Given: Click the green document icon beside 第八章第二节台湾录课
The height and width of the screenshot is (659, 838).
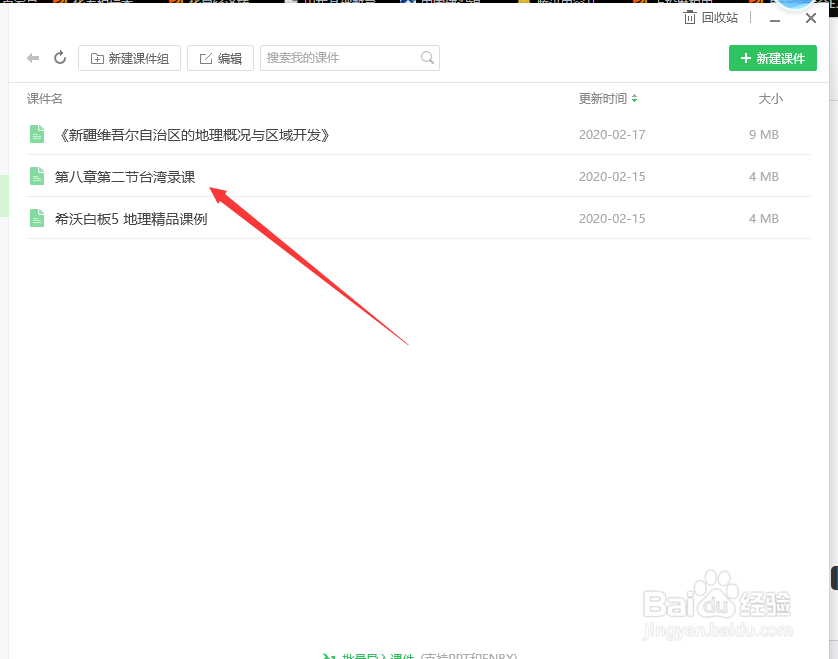Looking at the screenshot, I should coord(37,176).
